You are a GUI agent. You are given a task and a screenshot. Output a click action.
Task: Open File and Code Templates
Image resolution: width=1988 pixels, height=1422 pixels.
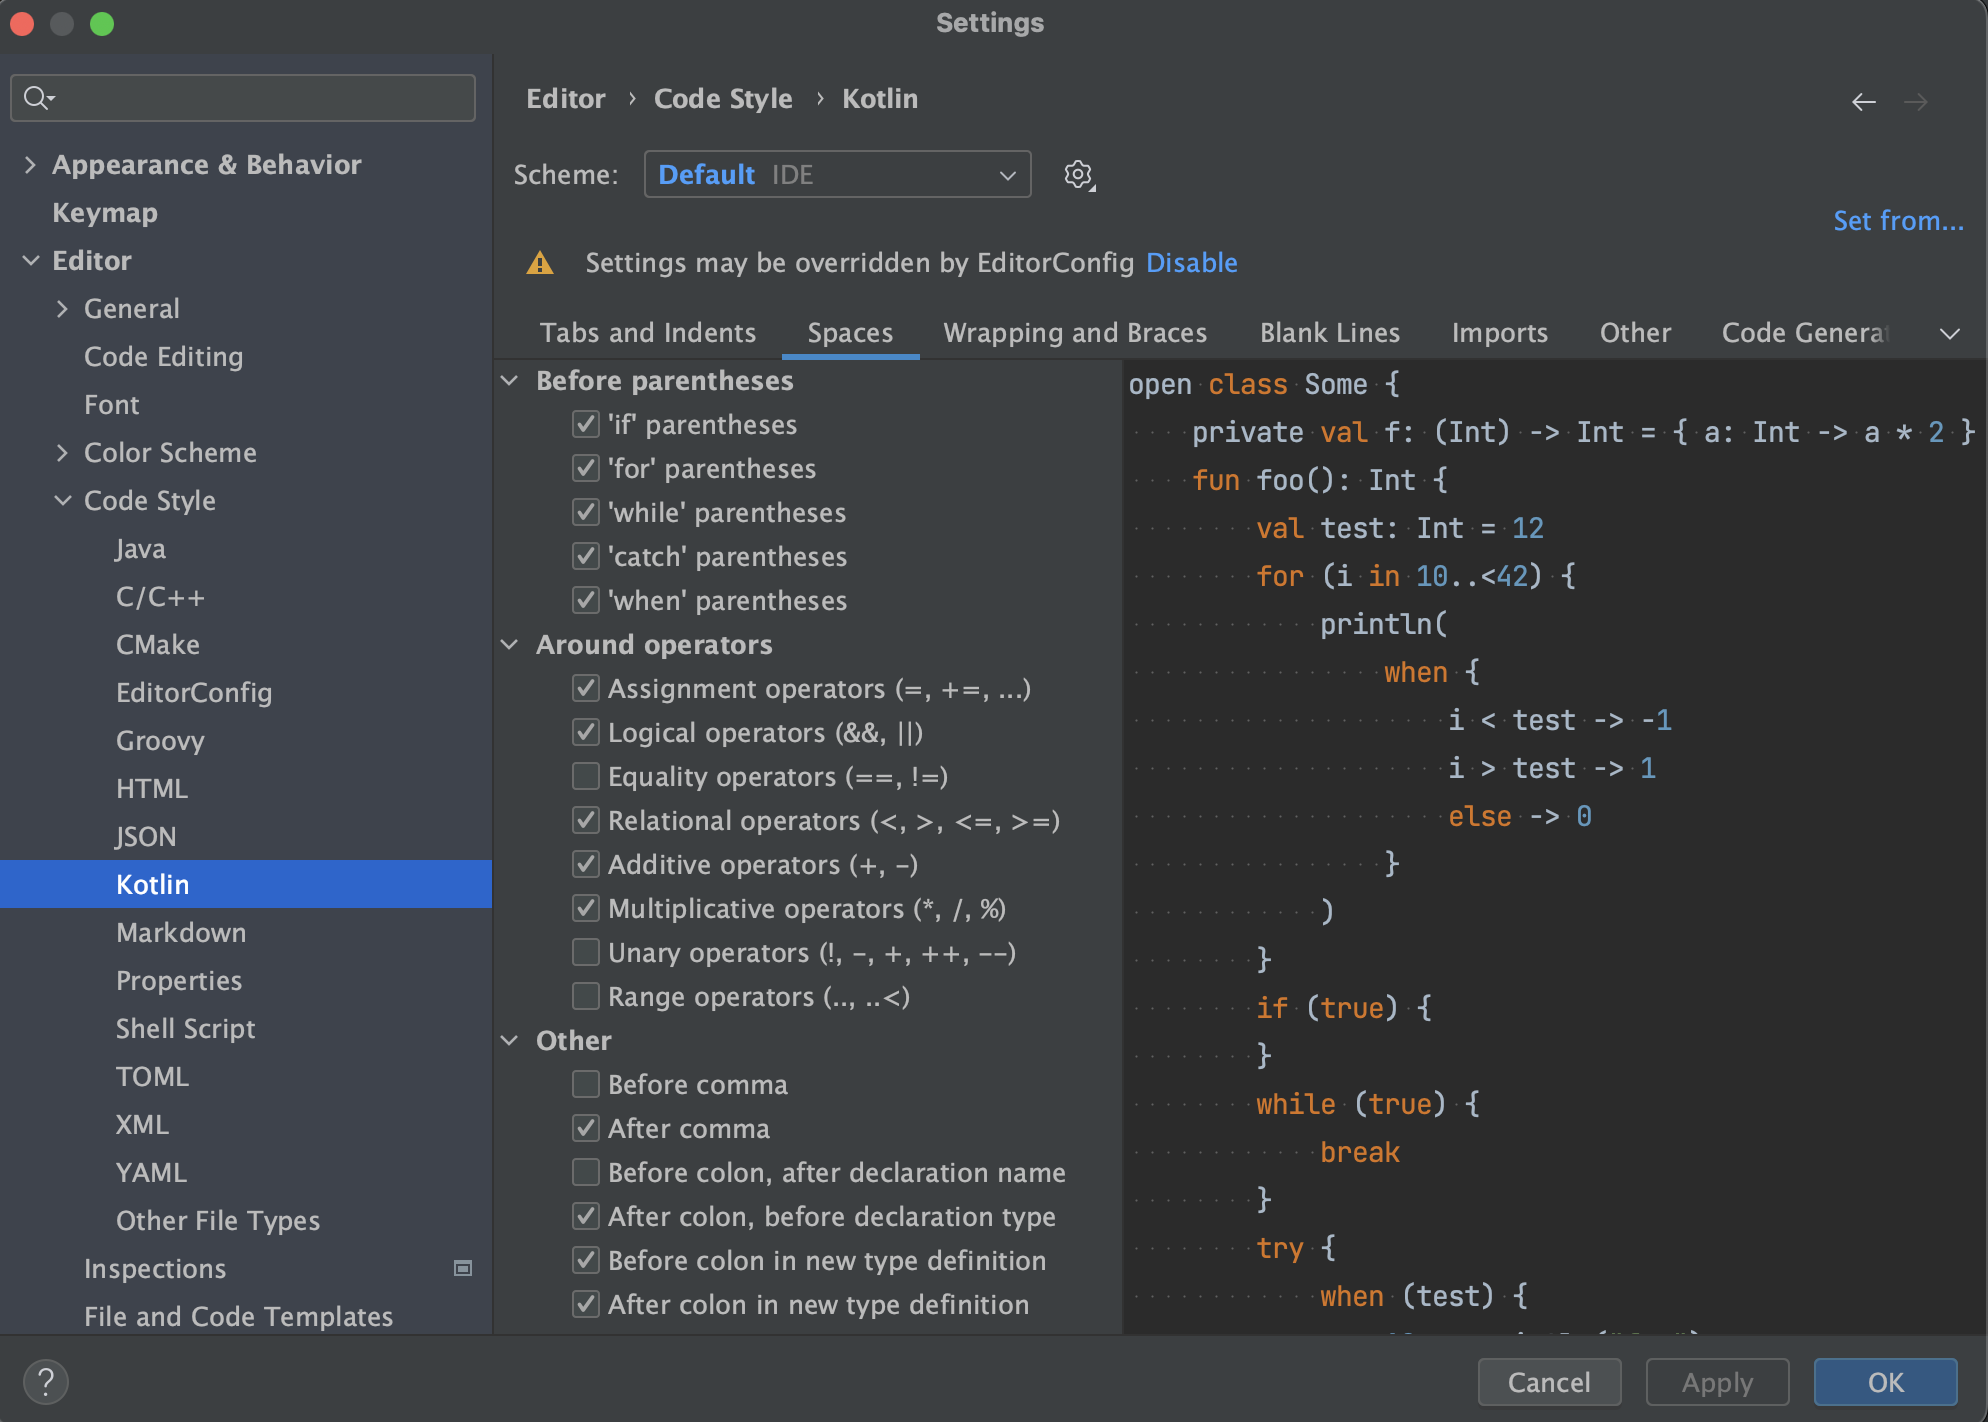click(x=238, y=1316)
